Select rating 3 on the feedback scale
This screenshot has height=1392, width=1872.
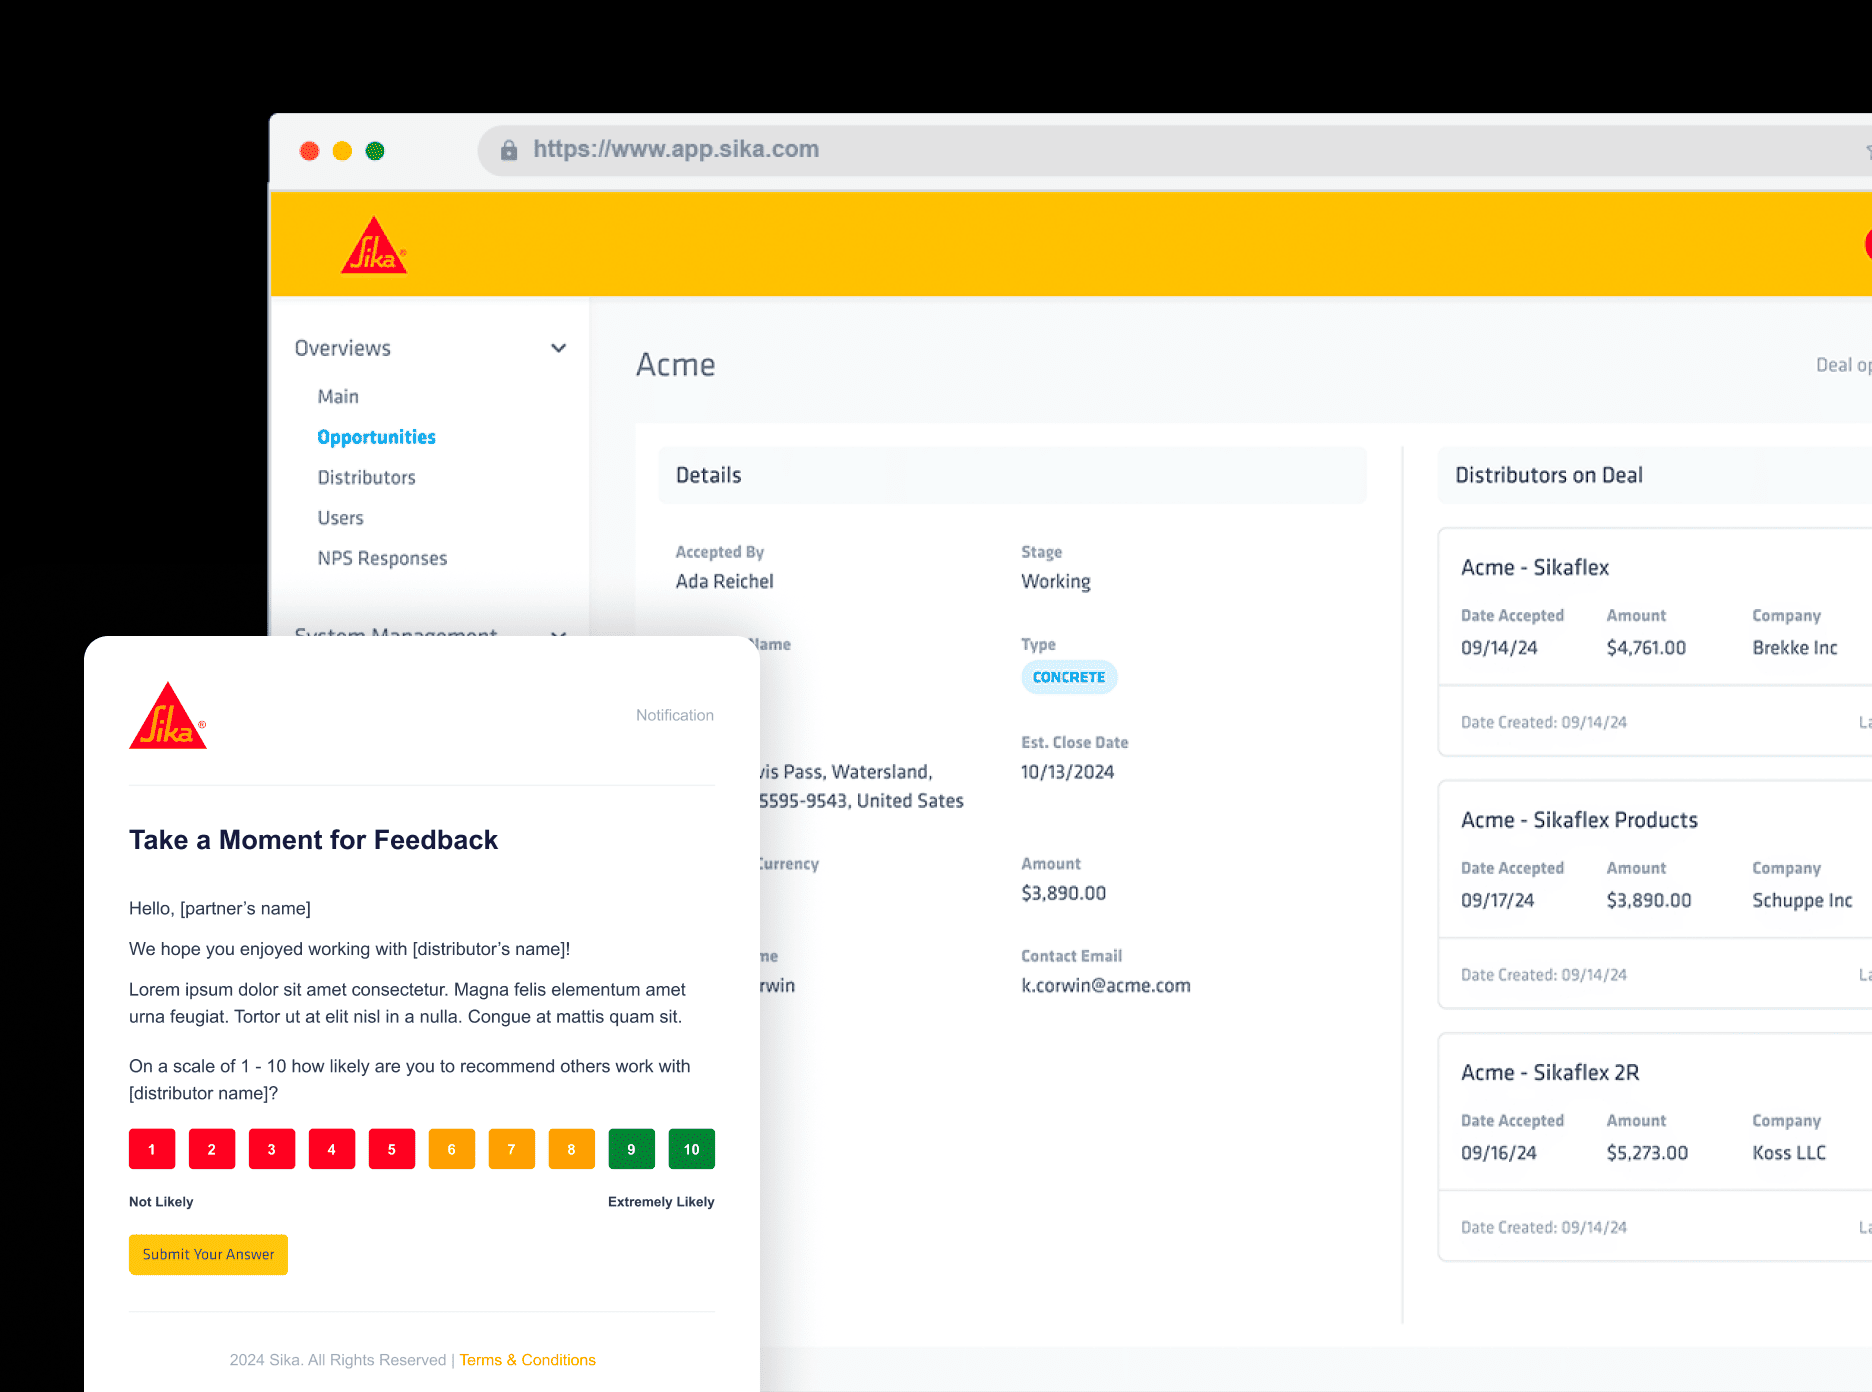coord(272,1149)
